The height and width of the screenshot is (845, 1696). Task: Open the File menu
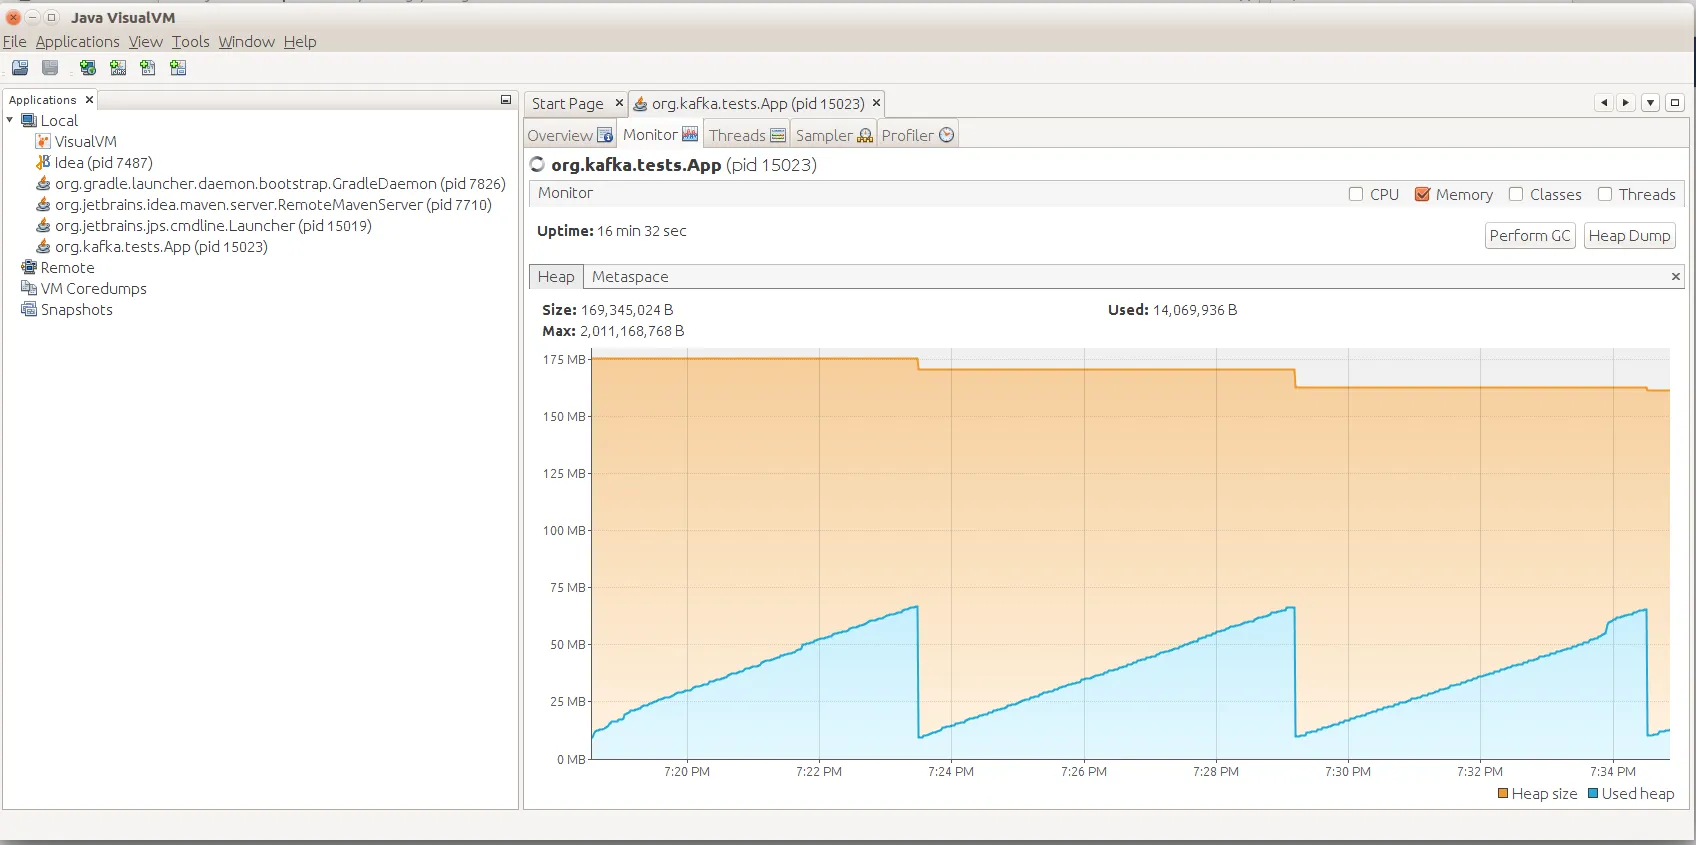(15, 42)
